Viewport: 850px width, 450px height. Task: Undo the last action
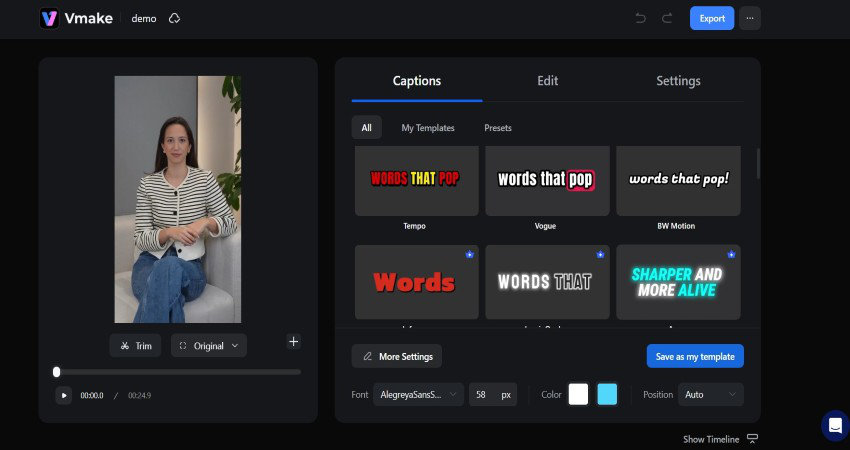click(x=640, y=18)
